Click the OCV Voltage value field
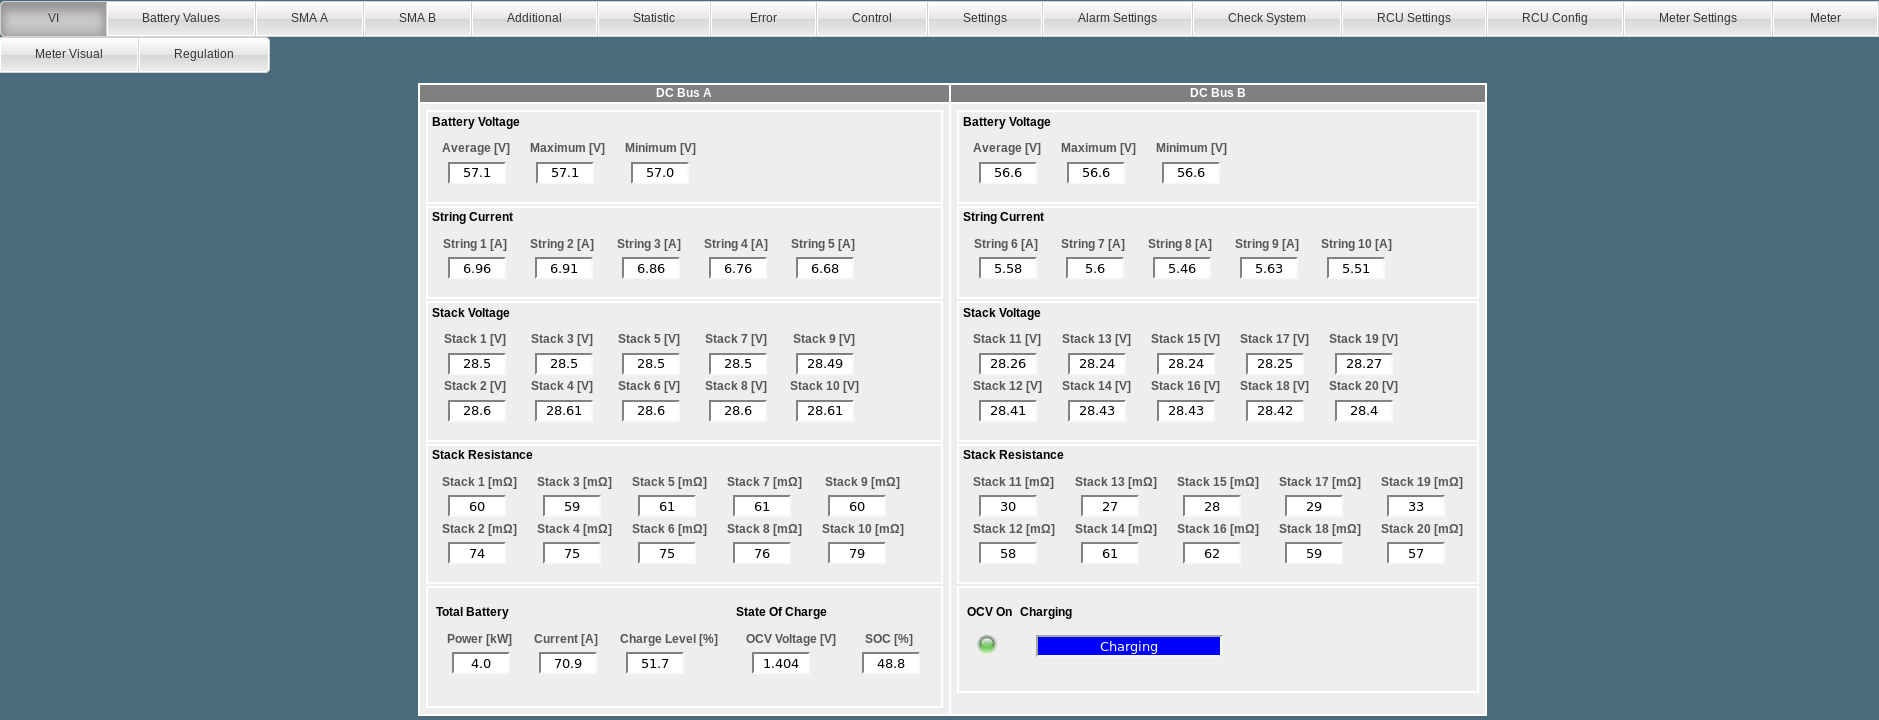Screen dimensions: 1879x720 pyautogui.click(x=781, y=663)
